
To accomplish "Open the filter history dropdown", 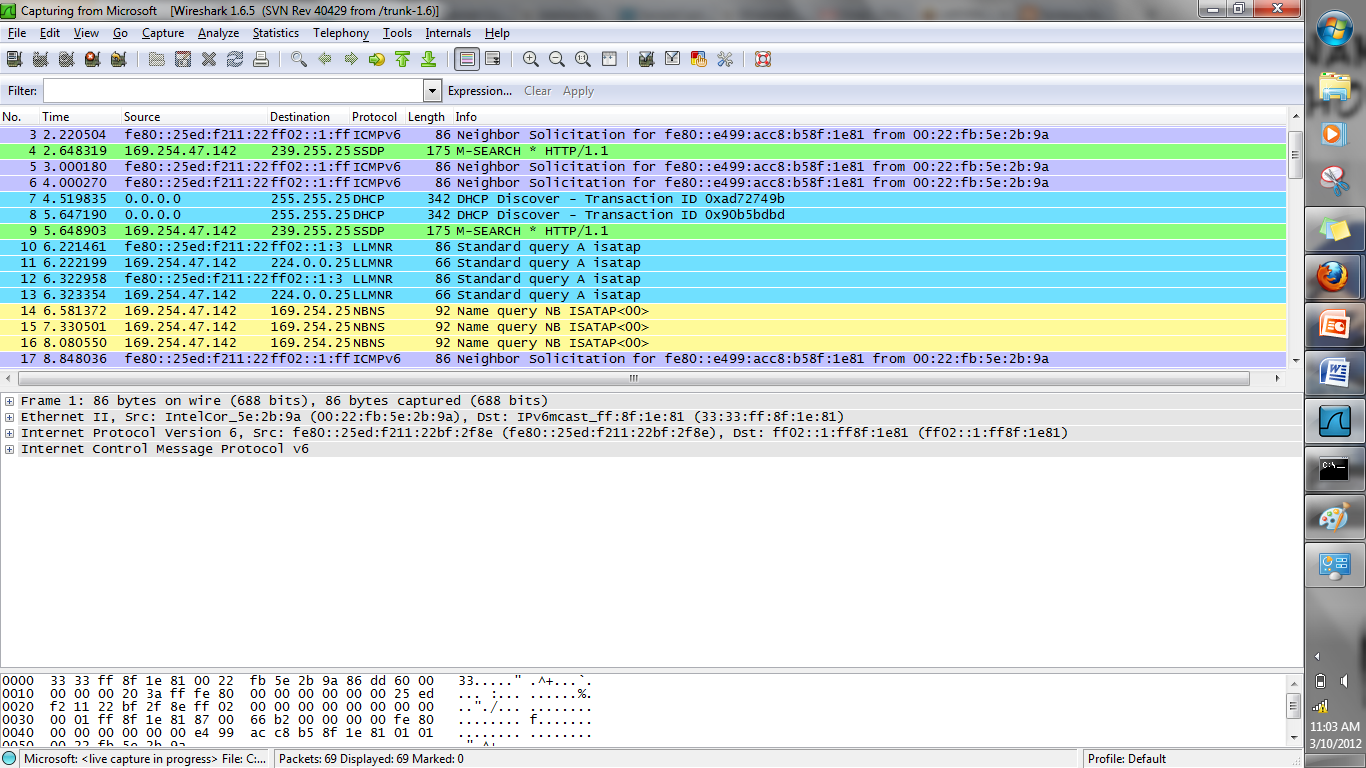I will (x=432, y=90).
